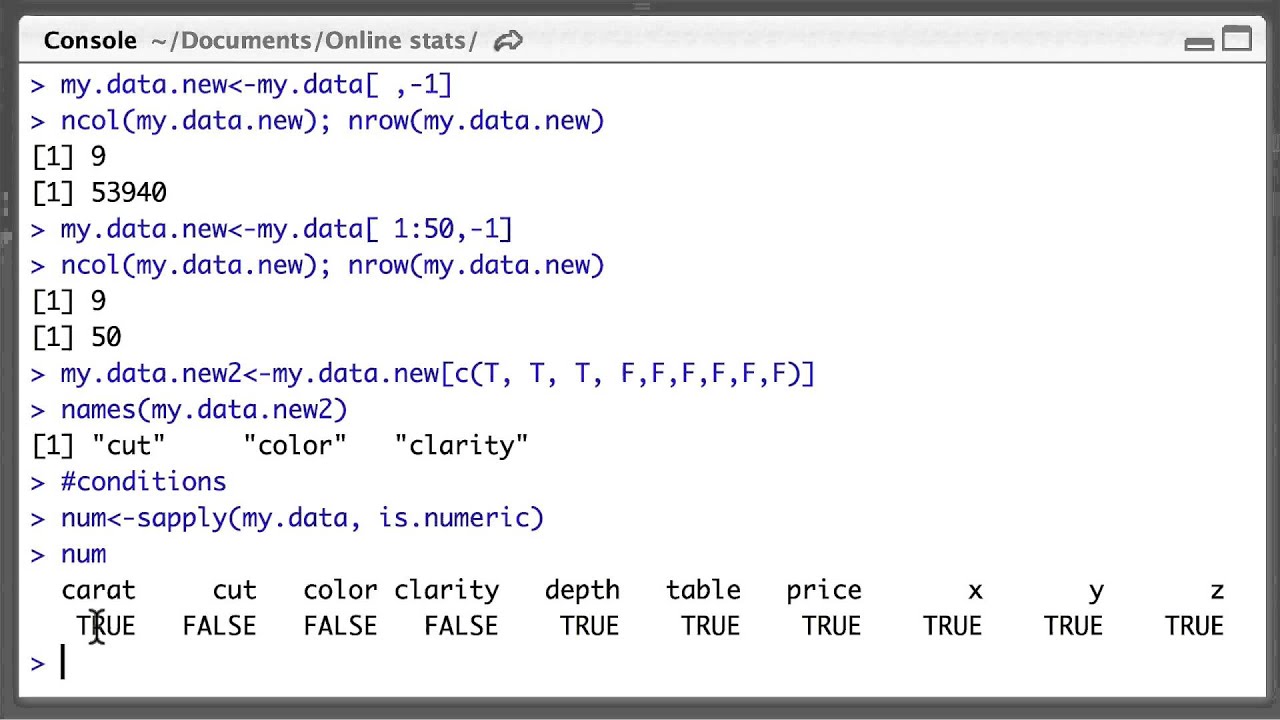Click the TRUE value under price
This screenshot has width=1280, height=720.
point(831,626)
